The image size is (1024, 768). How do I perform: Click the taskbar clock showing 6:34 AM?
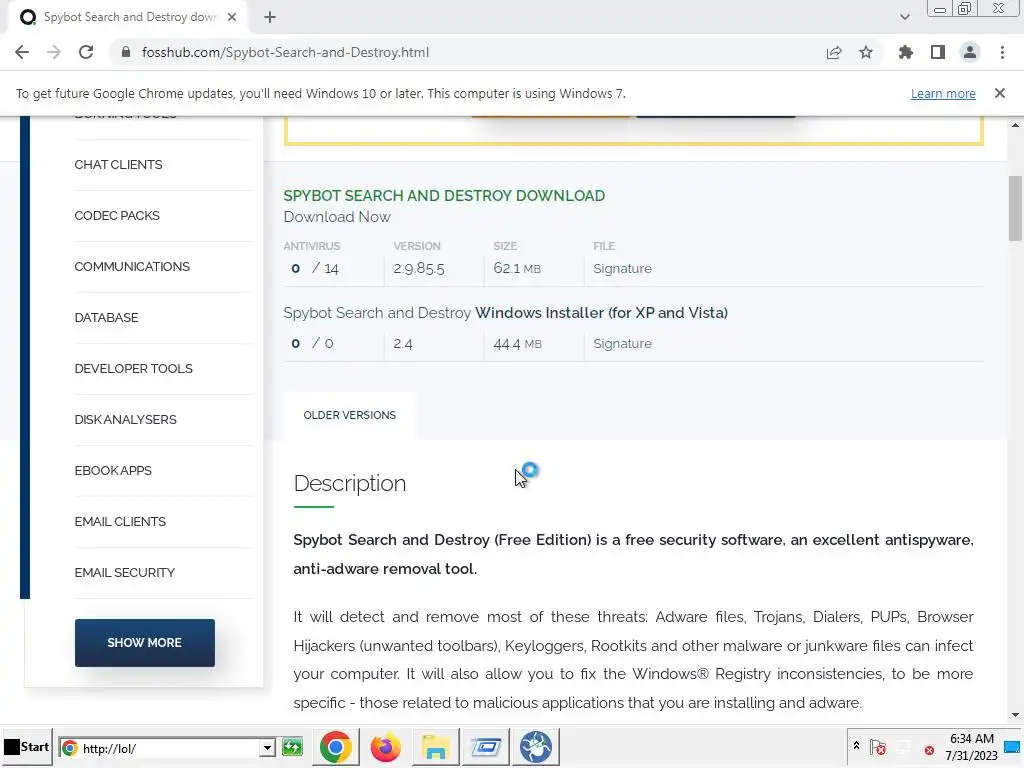[971, 747]
